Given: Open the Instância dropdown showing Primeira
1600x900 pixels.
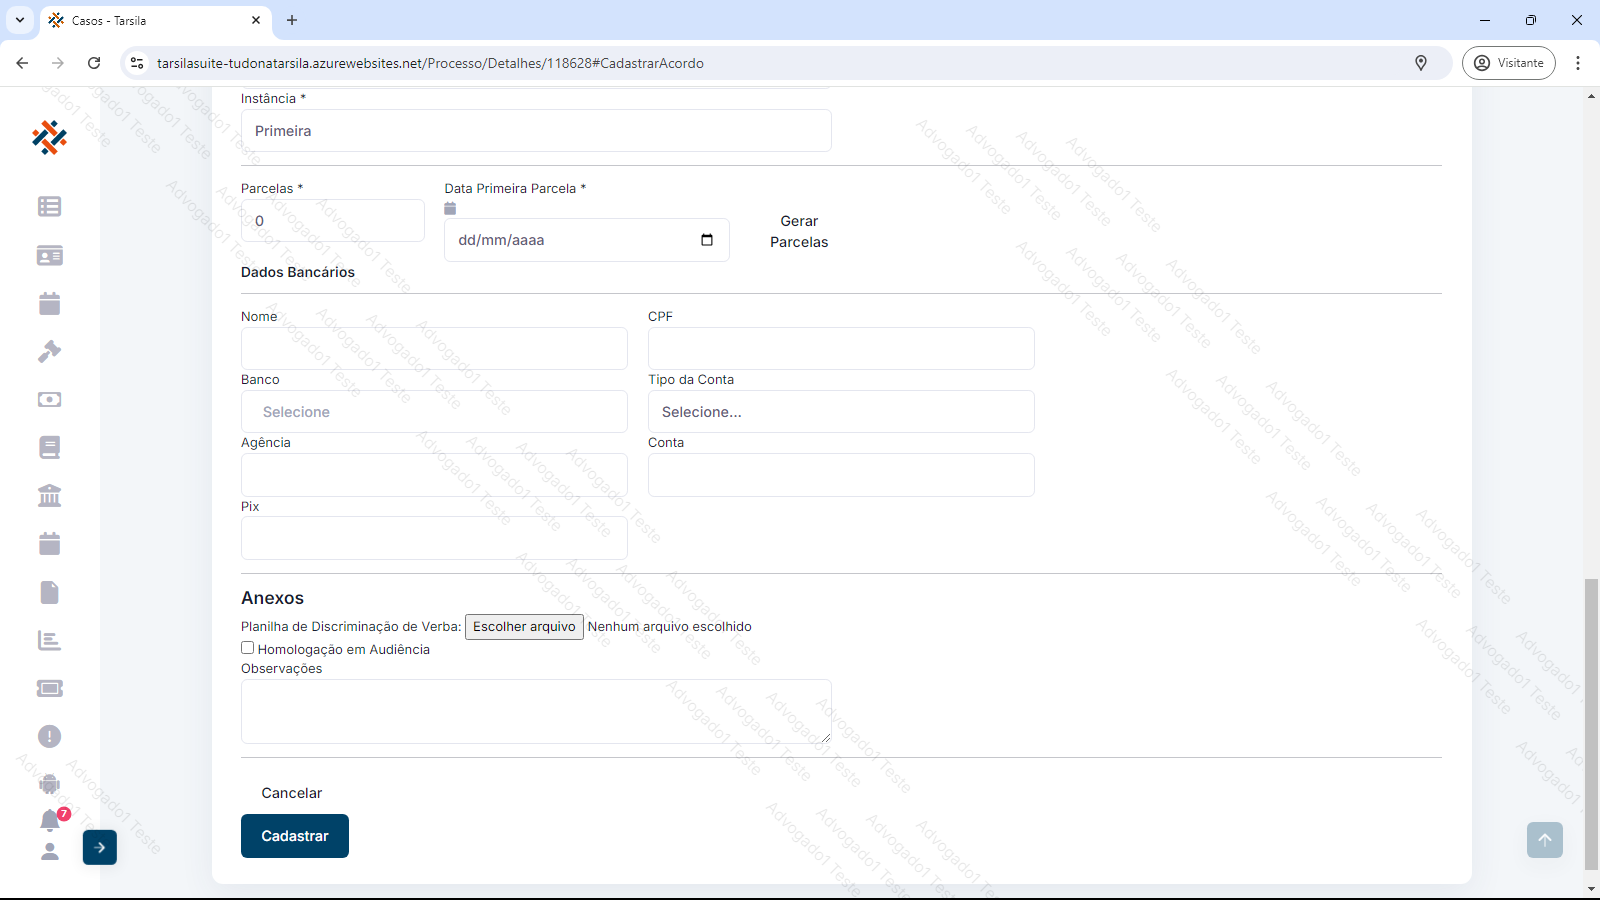Looking at the screenshot, I should (536, 131).
